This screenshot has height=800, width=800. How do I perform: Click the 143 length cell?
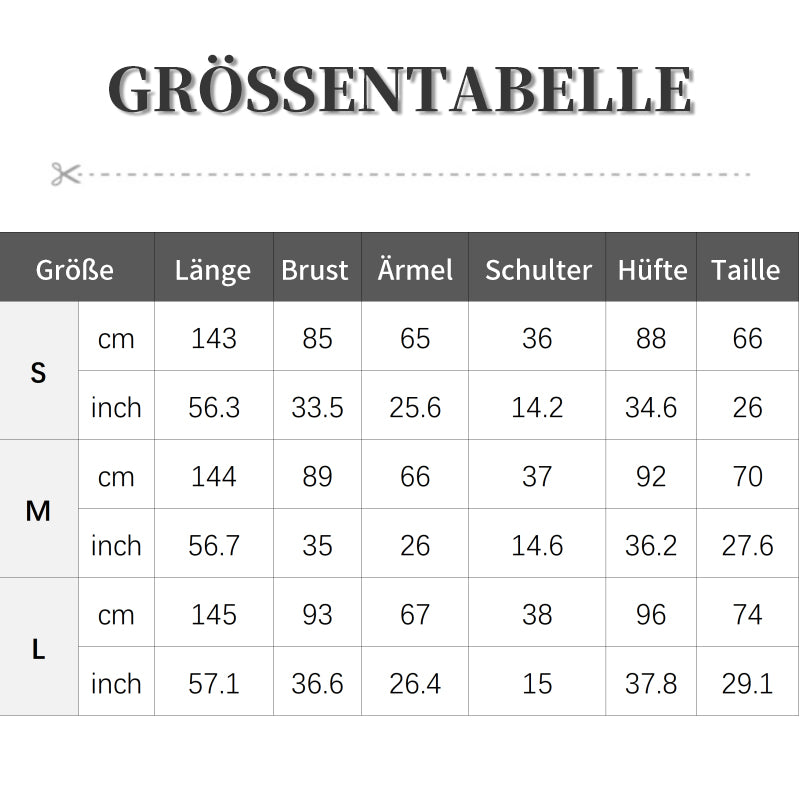pos(213,338)
